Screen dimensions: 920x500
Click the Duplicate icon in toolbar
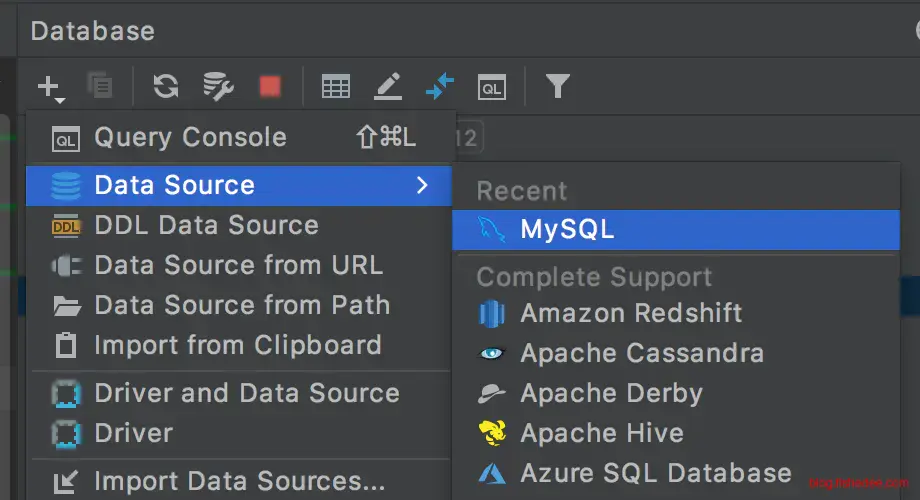click(100, 87)
